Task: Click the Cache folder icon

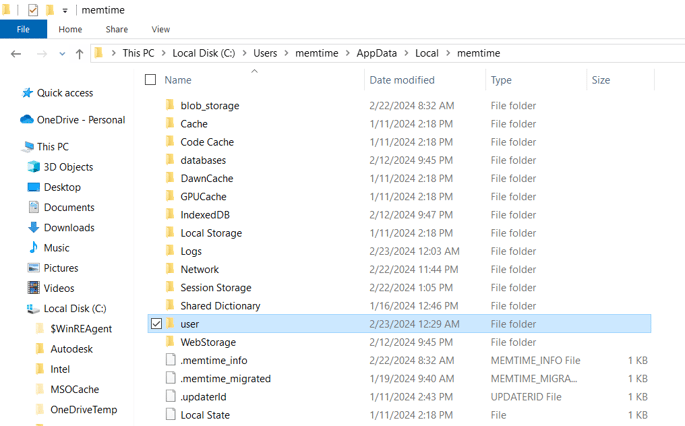Action: click(x=170, y=123)
